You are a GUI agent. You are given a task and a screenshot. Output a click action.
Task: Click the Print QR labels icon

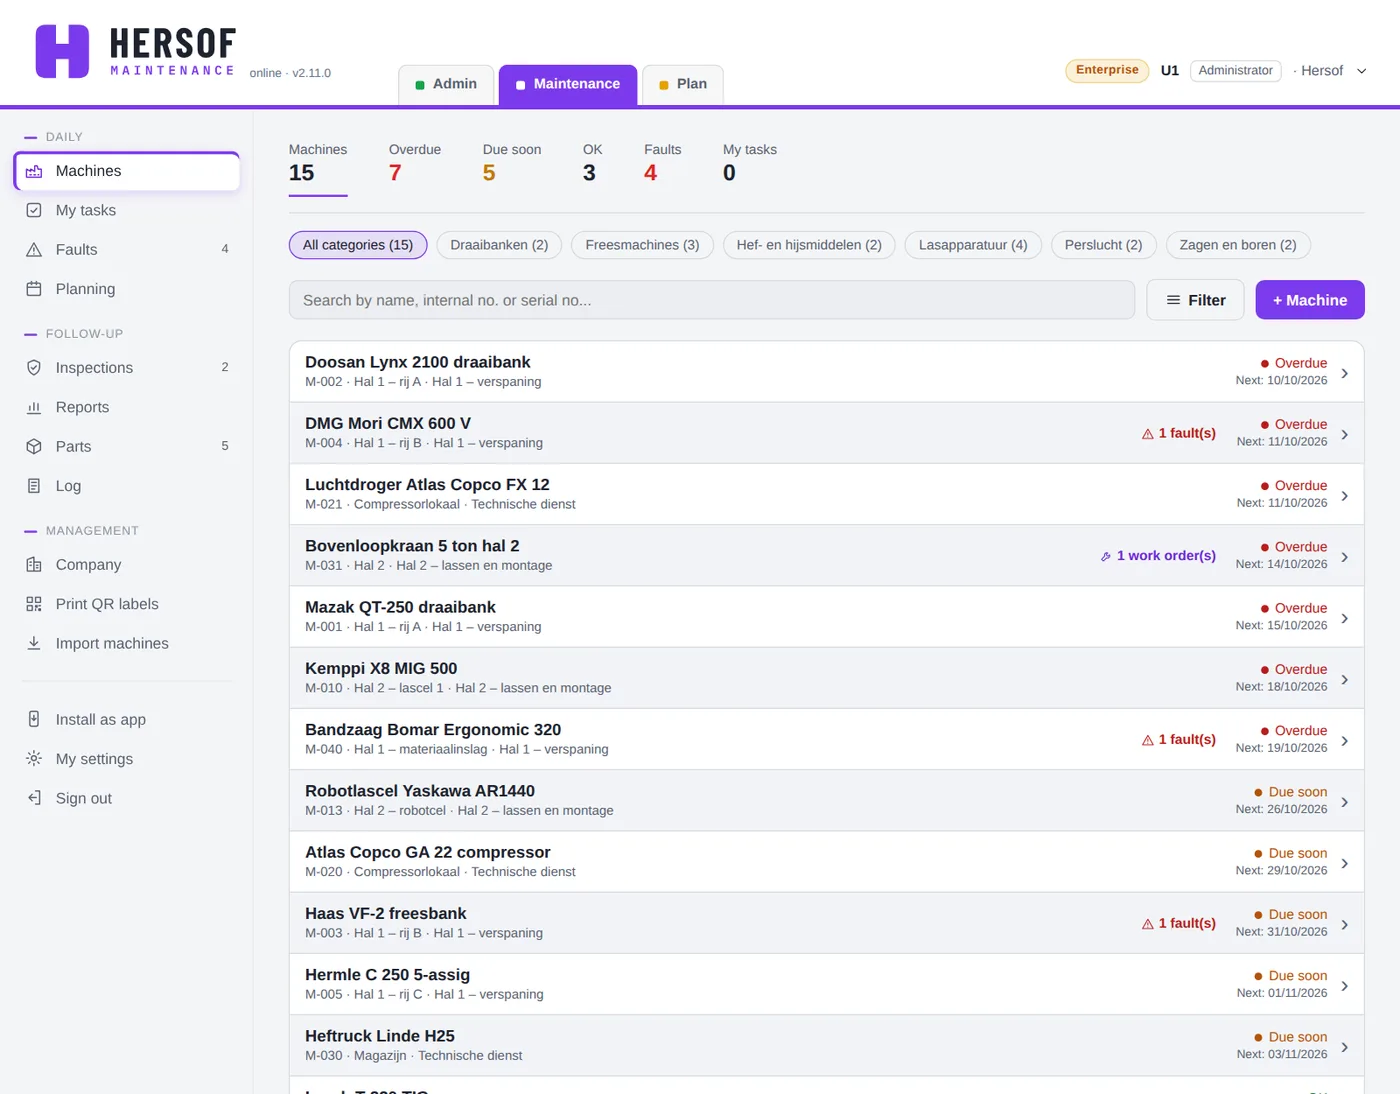(34, 604)
